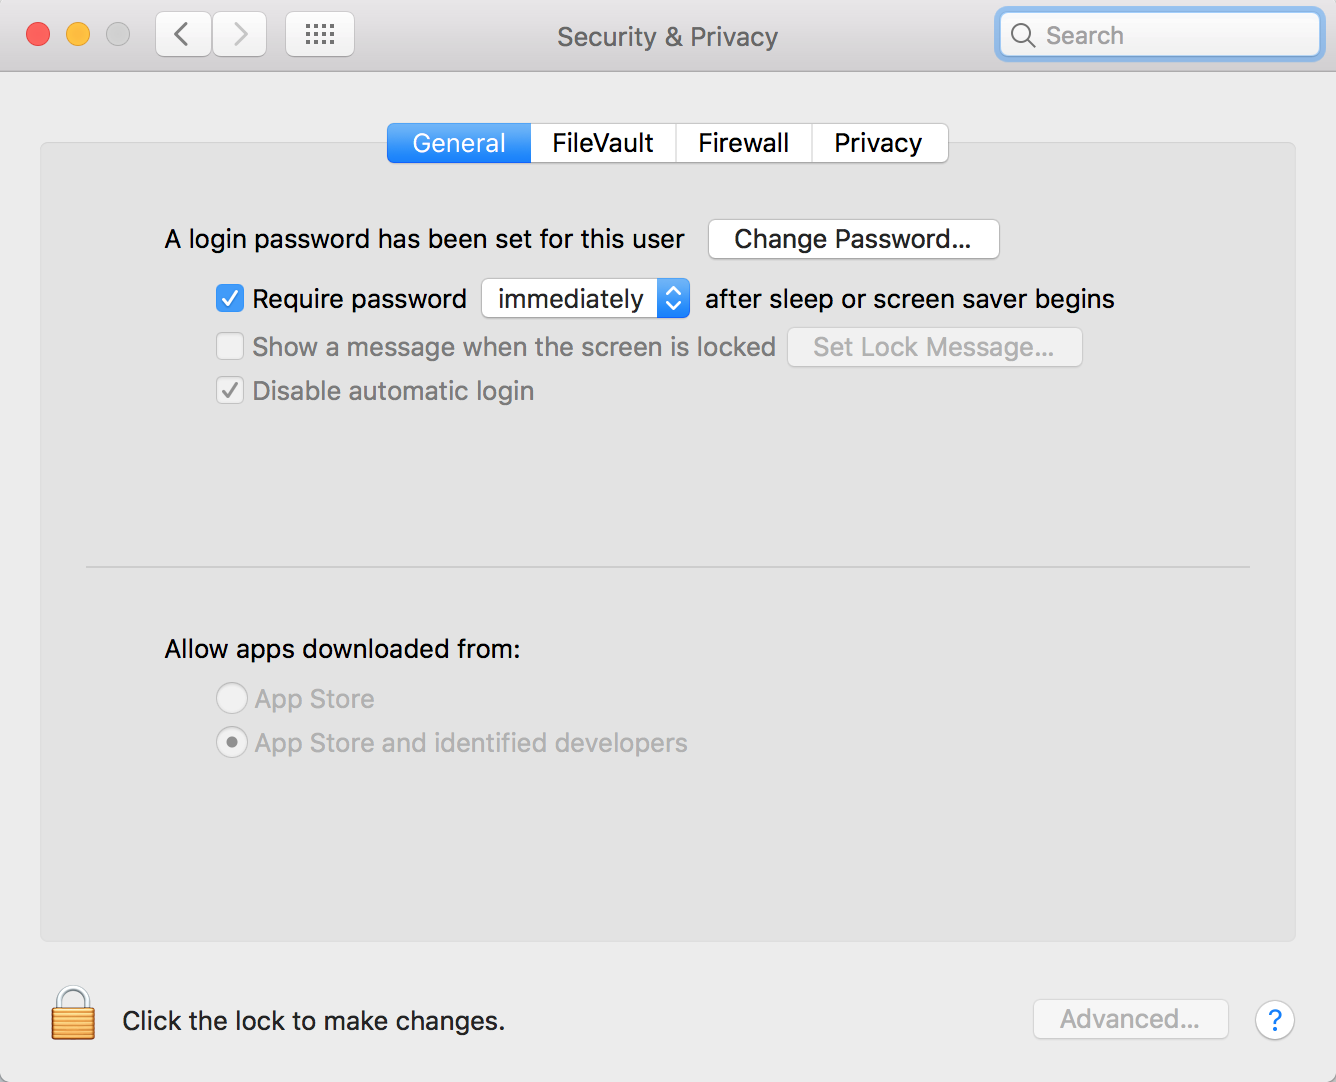Click the 'Click the lock to make changes.' text
Screen dimensions: 1336x1082
click(x=313, y=1020)
